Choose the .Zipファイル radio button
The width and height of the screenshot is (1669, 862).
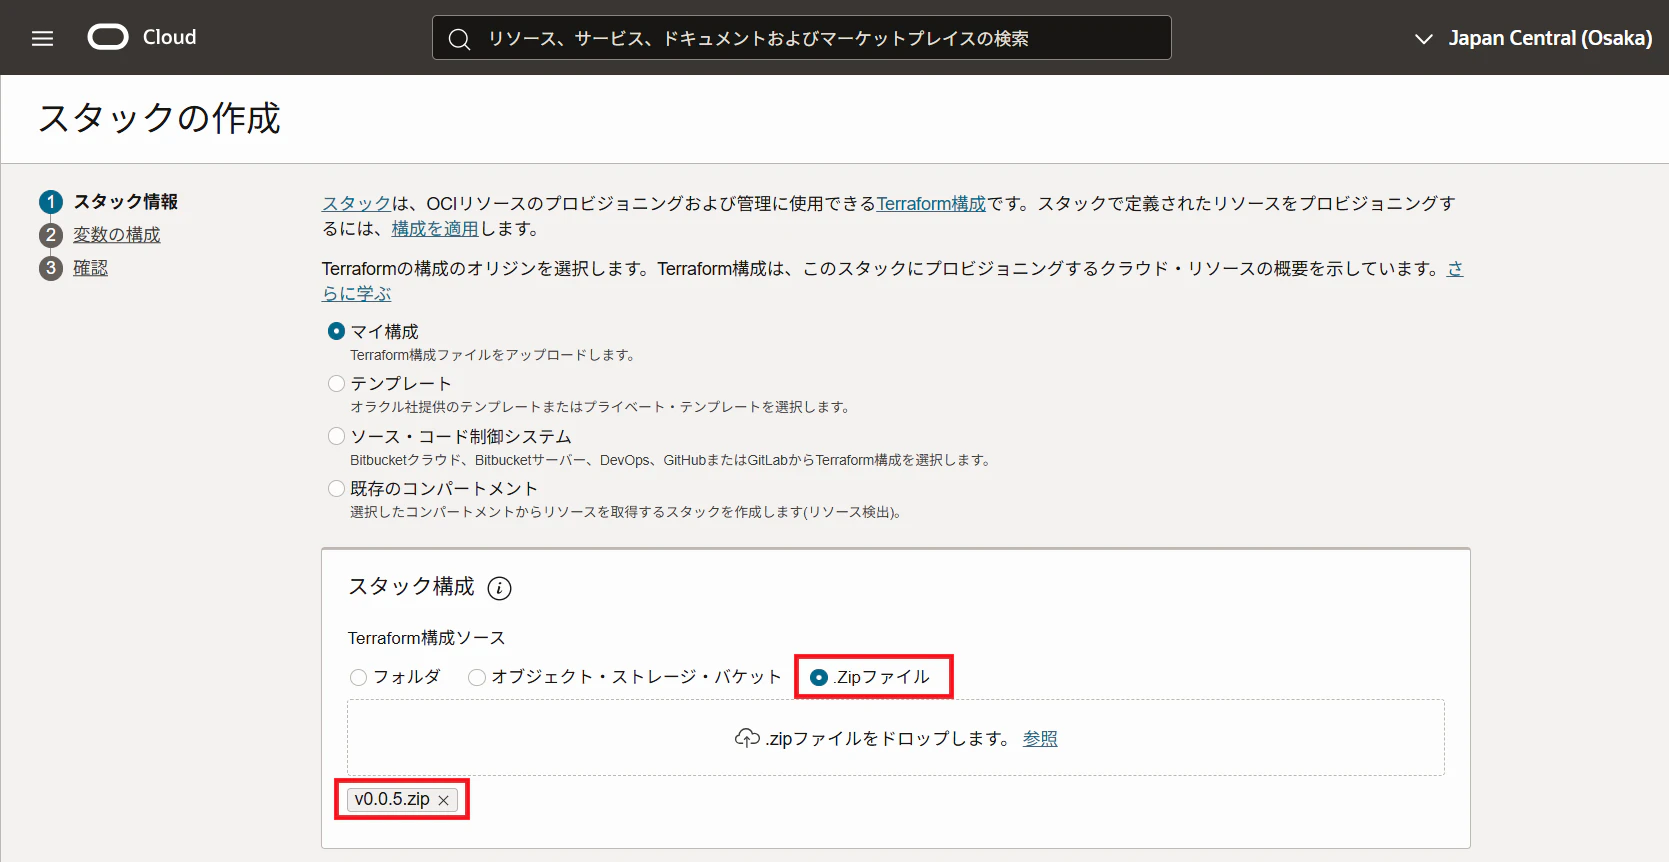pos(819,677)
